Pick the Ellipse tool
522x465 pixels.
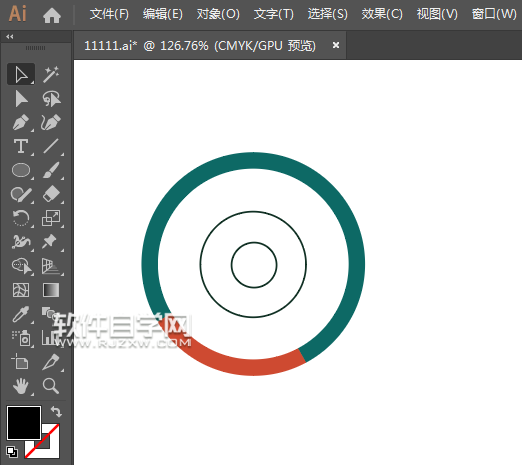coord(21,170)
